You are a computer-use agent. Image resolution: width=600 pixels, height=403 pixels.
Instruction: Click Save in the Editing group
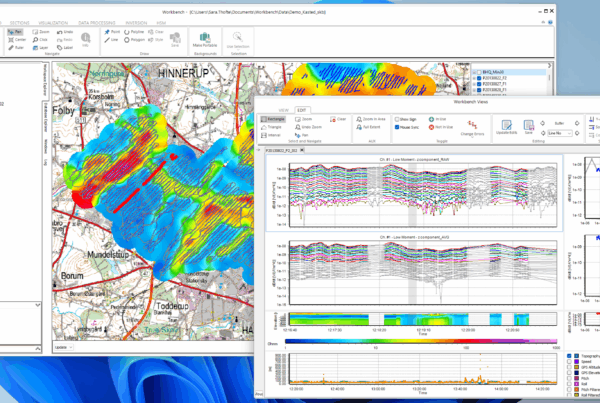528,126
